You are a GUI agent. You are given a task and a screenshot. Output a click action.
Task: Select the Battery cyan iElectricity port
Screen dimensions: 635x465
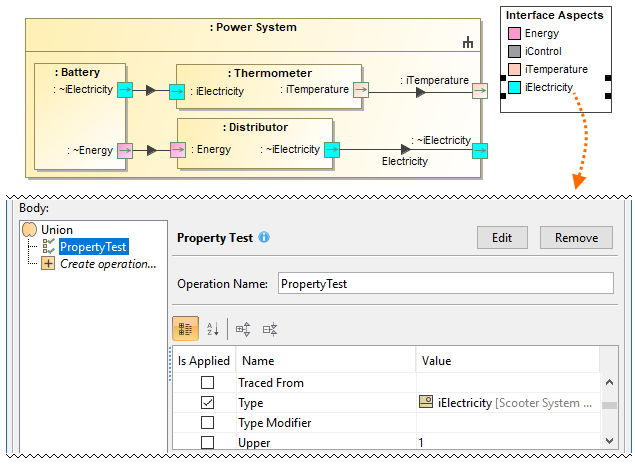pos(125,90)
